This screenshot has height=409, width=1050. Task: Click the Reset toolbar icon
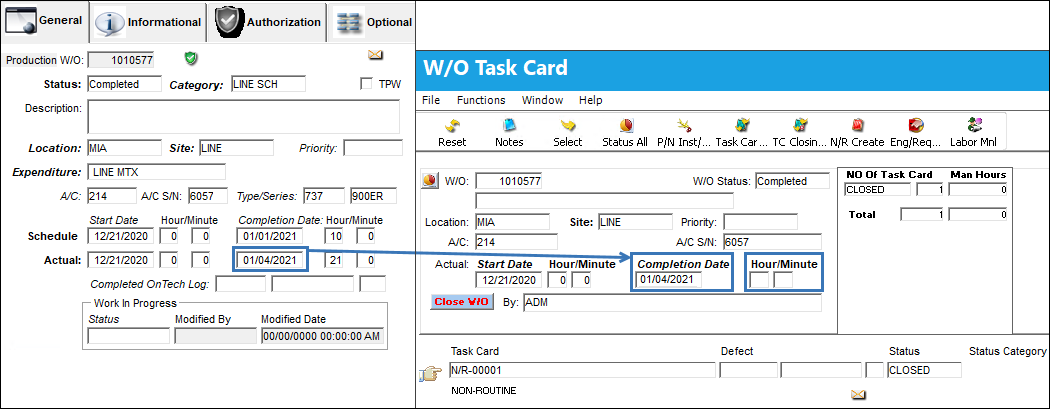click(x=452, y=133)
